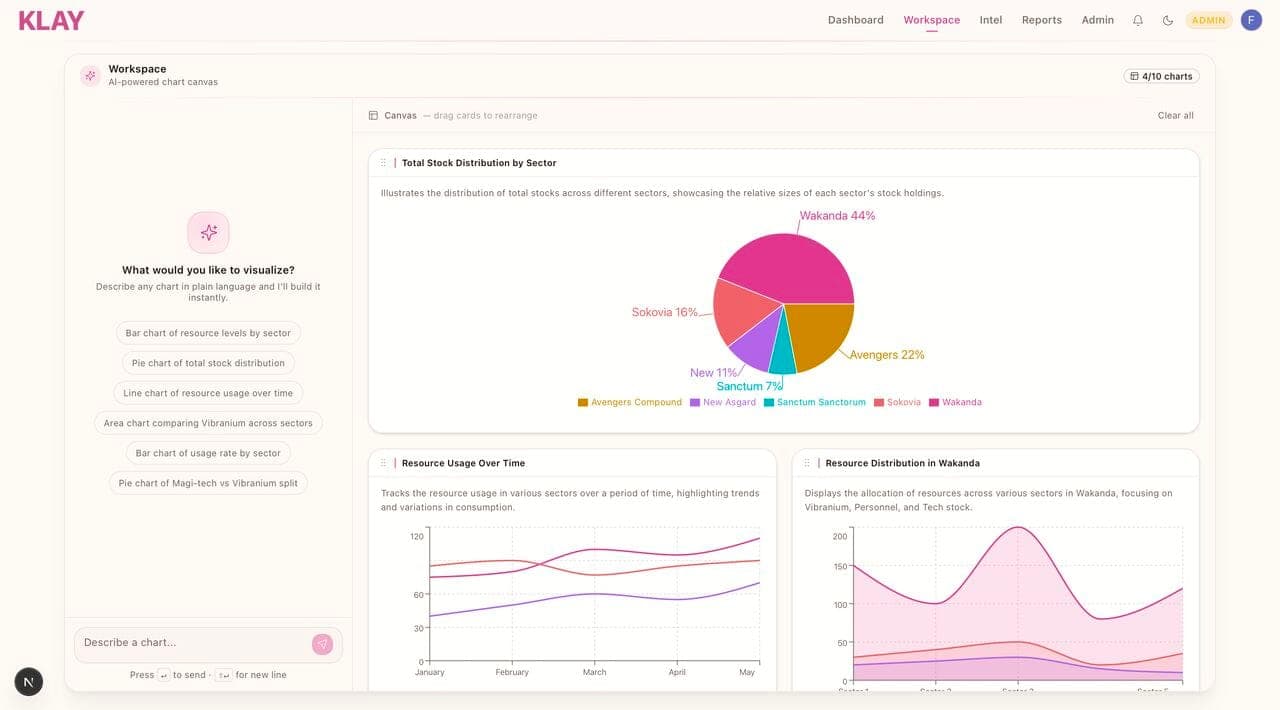The image size is (1280, 710).
Task: Click 'February' axis label in line chart
Action: tap(512, 672)
